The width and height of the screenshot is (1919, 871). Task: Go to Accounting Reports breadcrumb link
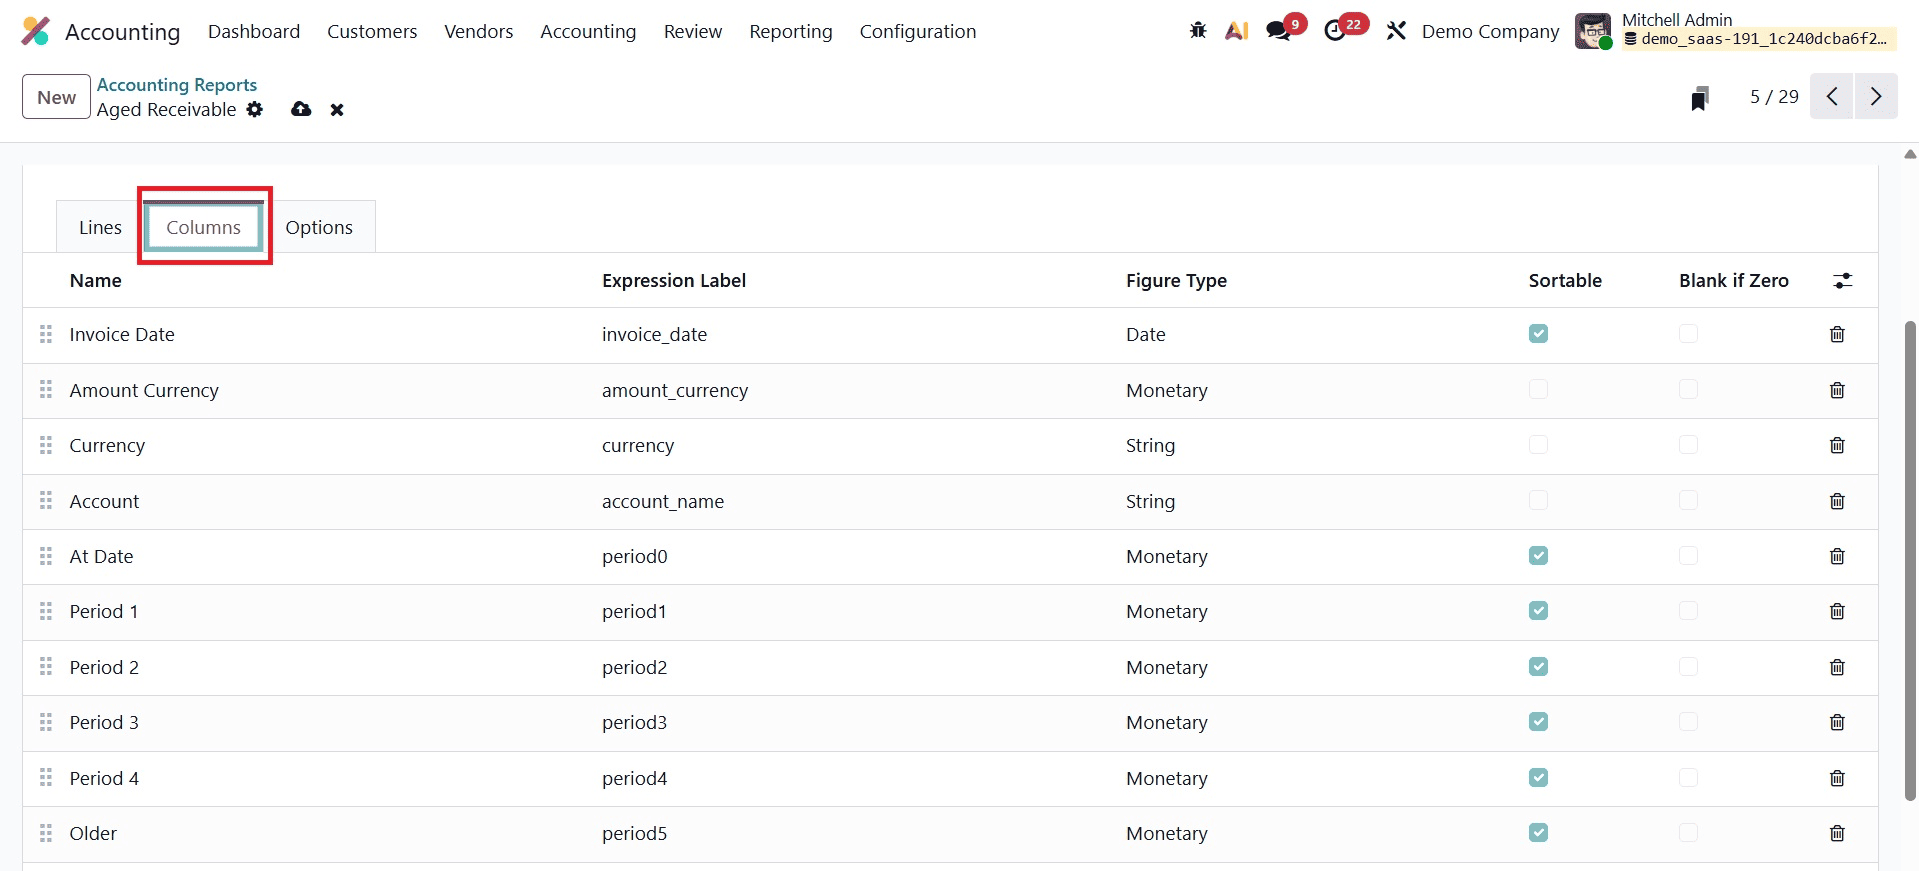pos(177,85)
